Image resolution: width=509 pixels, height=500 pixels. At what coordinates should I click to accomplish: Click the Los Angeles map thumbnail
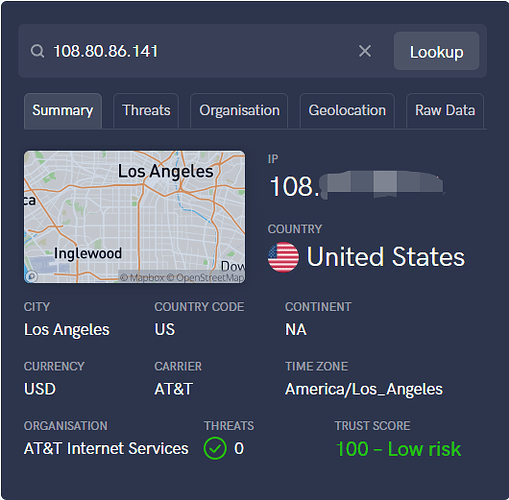tap(134, 217)
